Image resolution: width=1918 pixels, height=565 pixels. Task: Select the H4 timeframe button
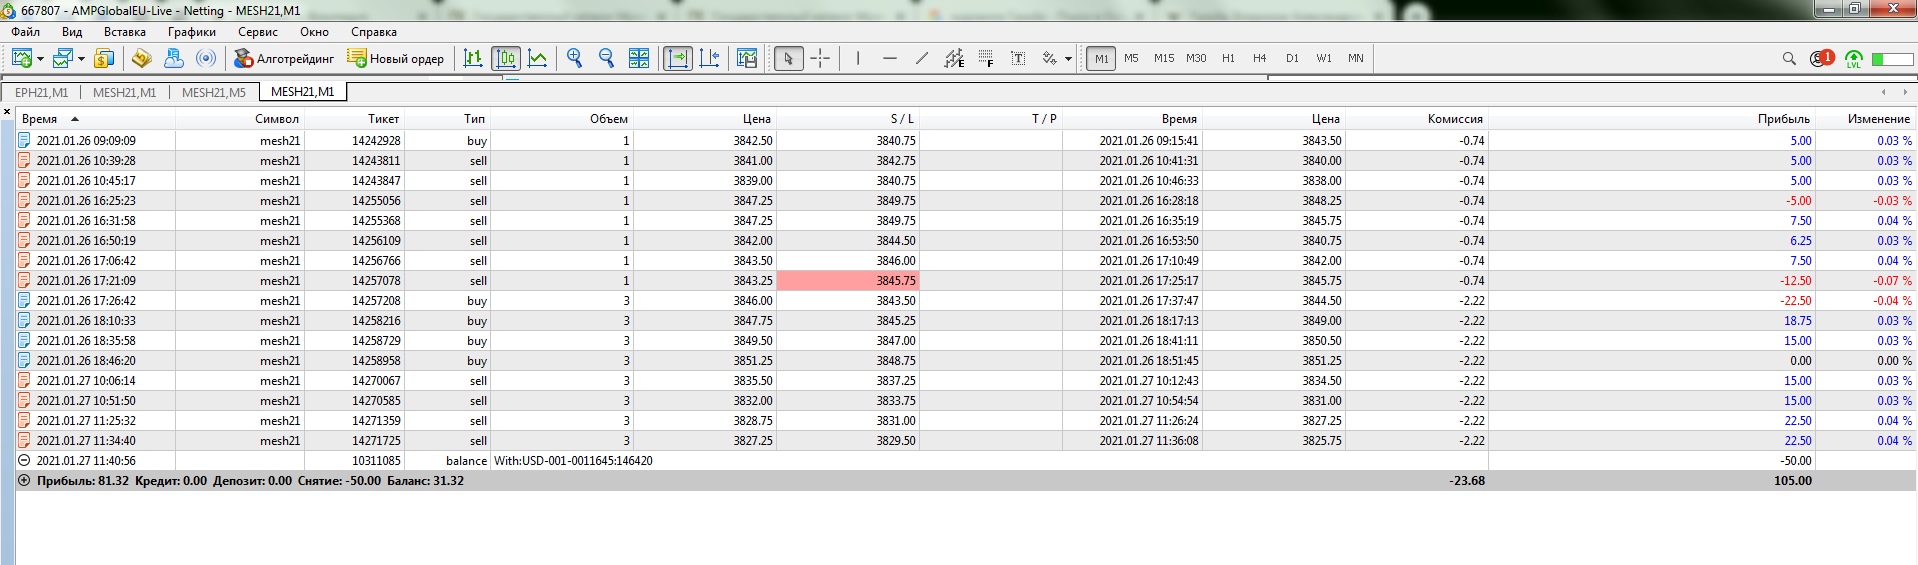coord(1259,58)
